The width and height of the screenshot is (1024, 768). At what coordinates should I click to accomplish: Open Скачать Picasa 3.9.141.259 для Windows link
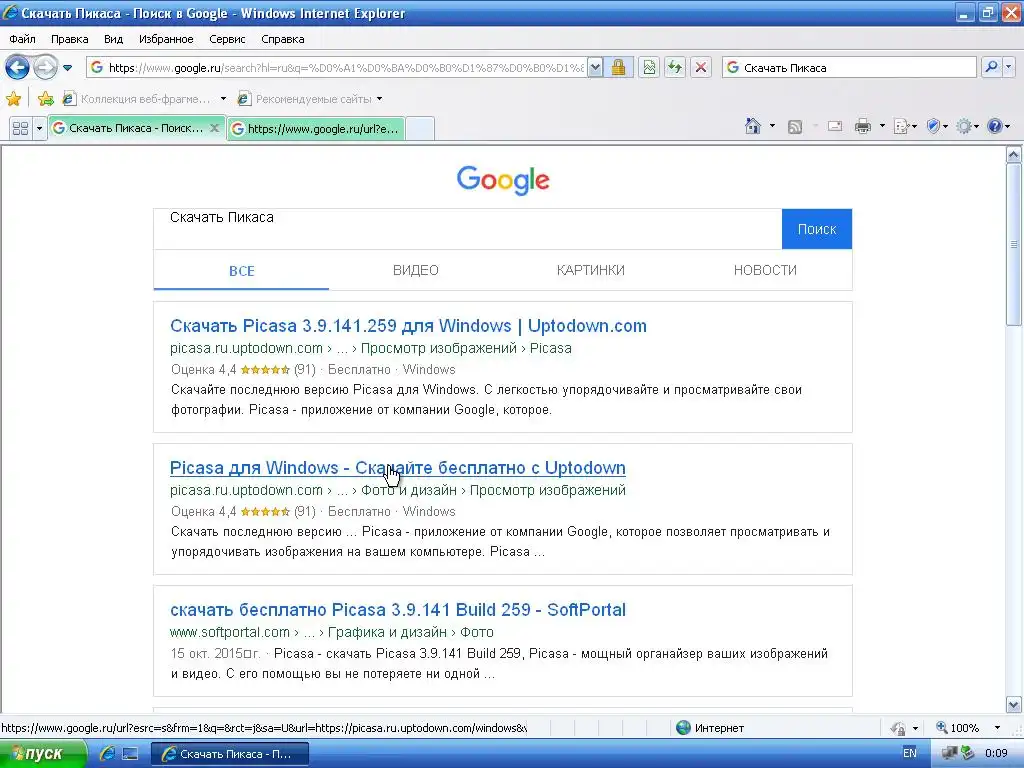pos(408,326)
